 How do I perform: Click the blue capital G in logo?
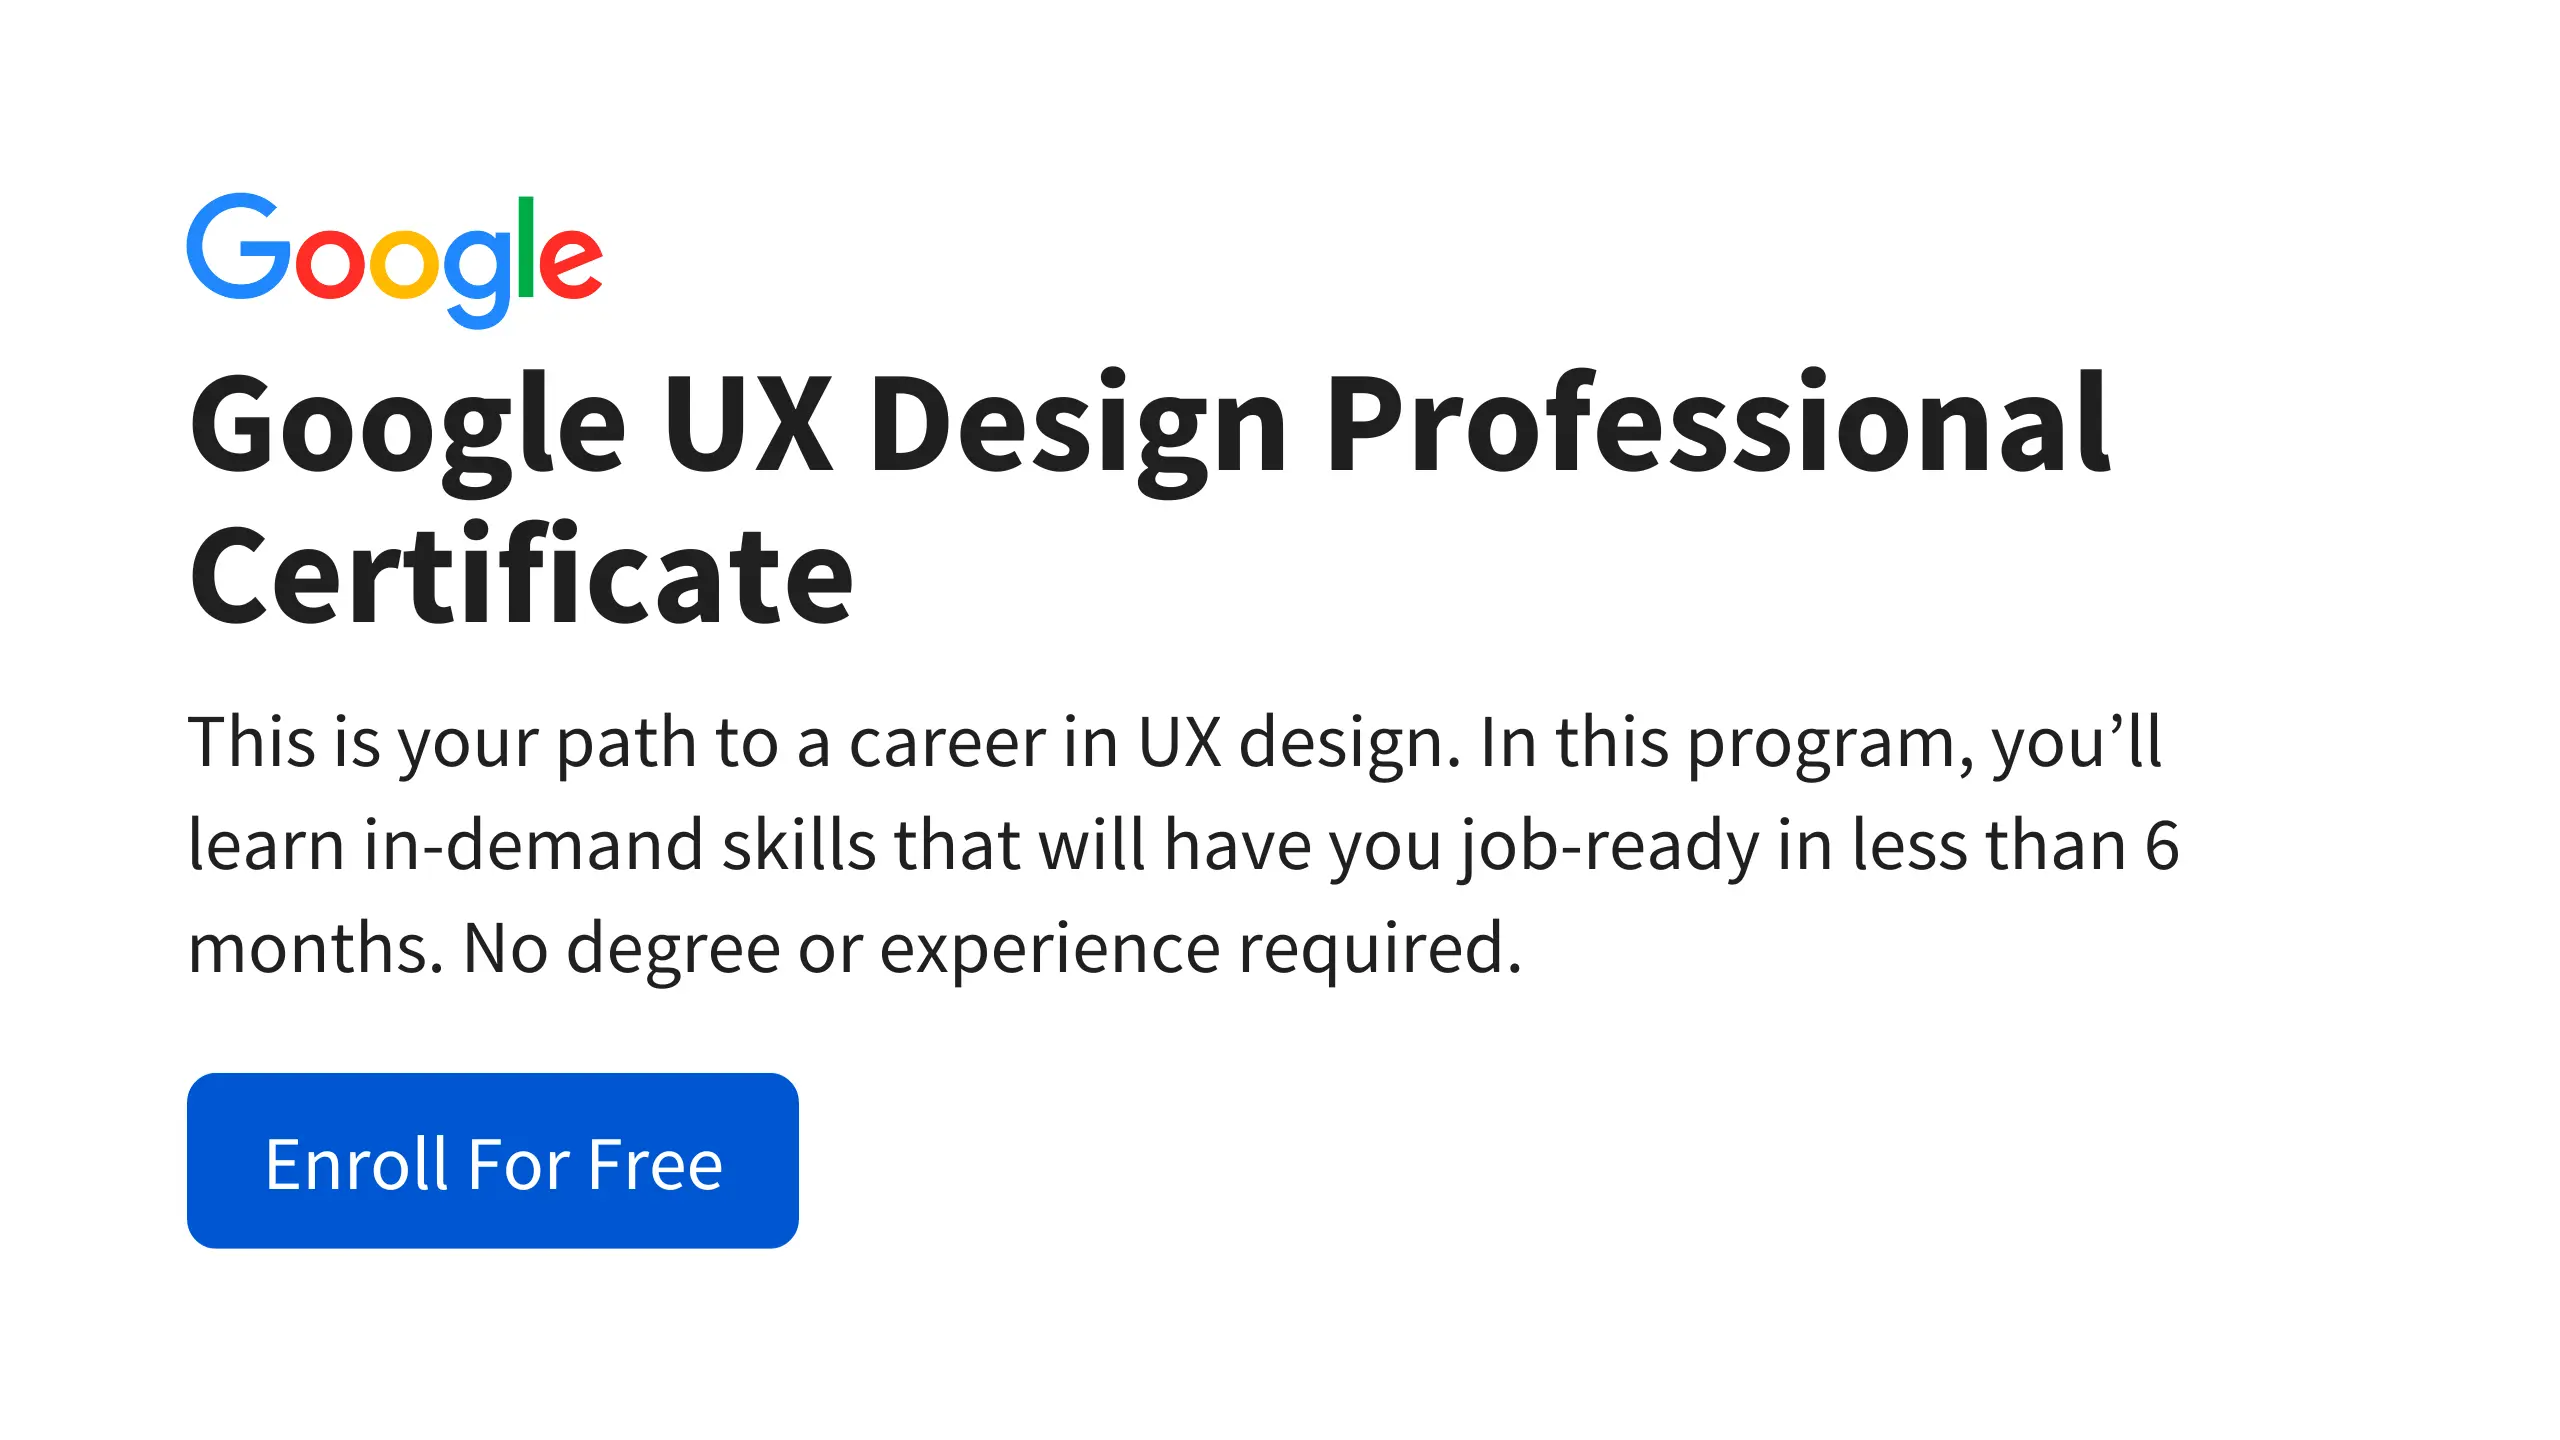[234, 247]
